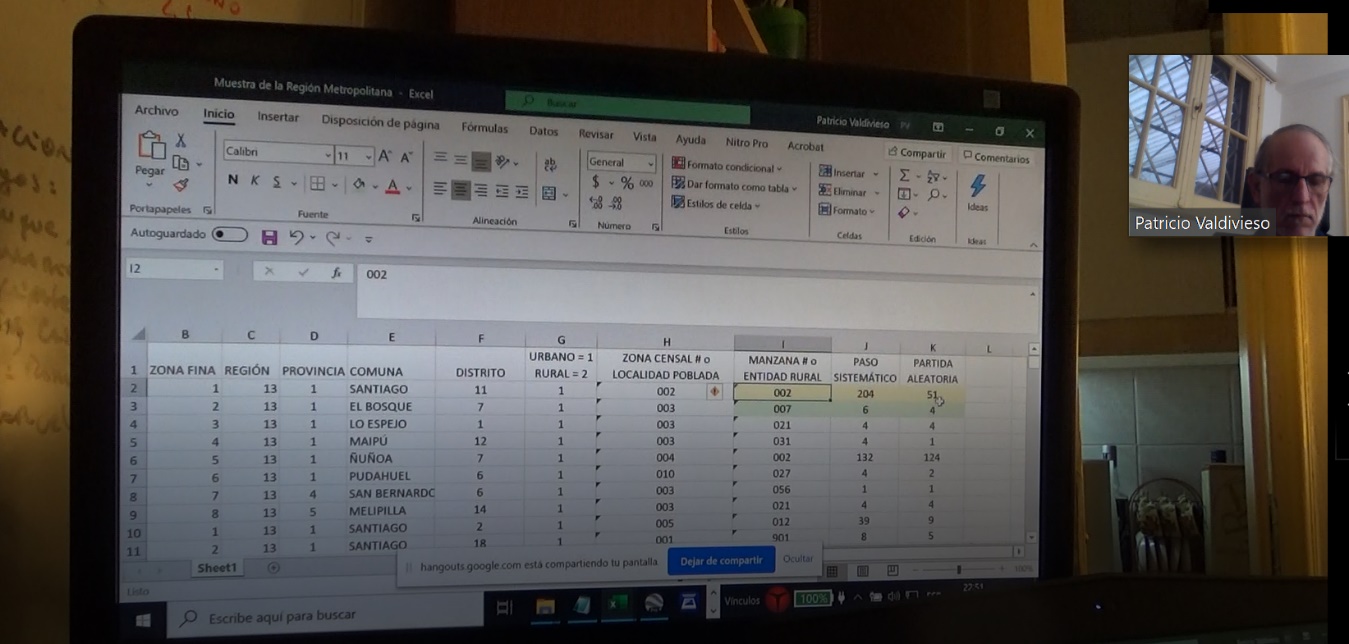Viewport: 1349px width, 644px height.
Task: Toggle the bottom align button
Action: pos(481,160)
